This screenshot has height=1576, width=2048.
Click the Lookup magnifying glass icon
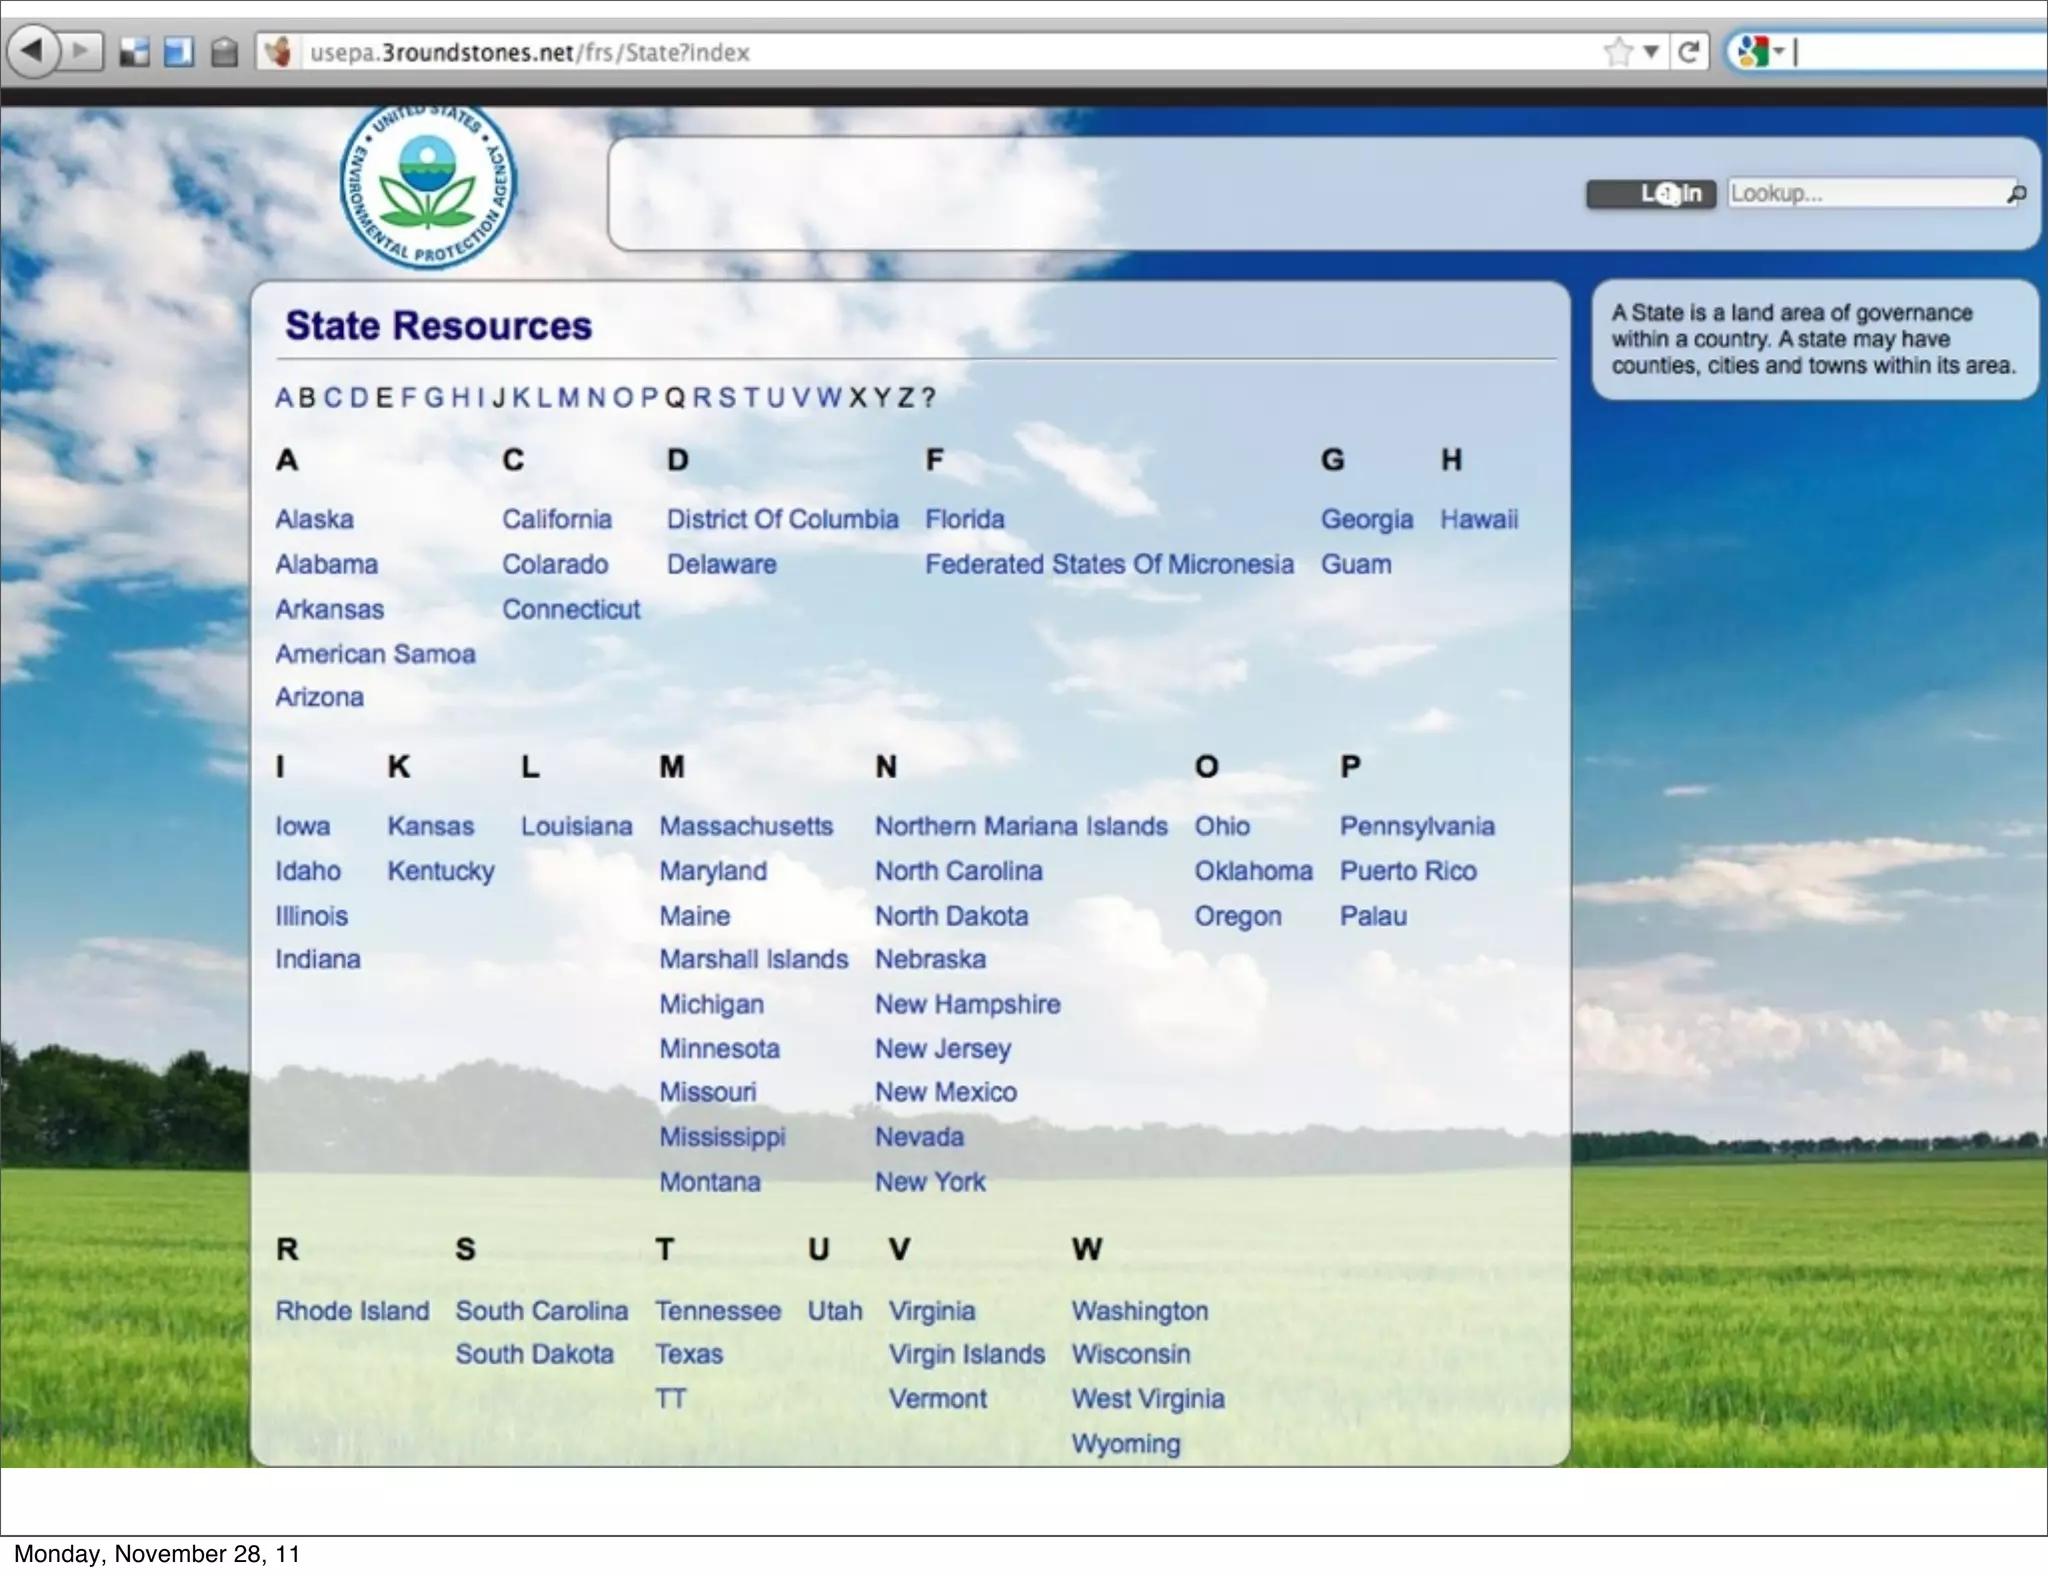click(x=2017, y=194)
